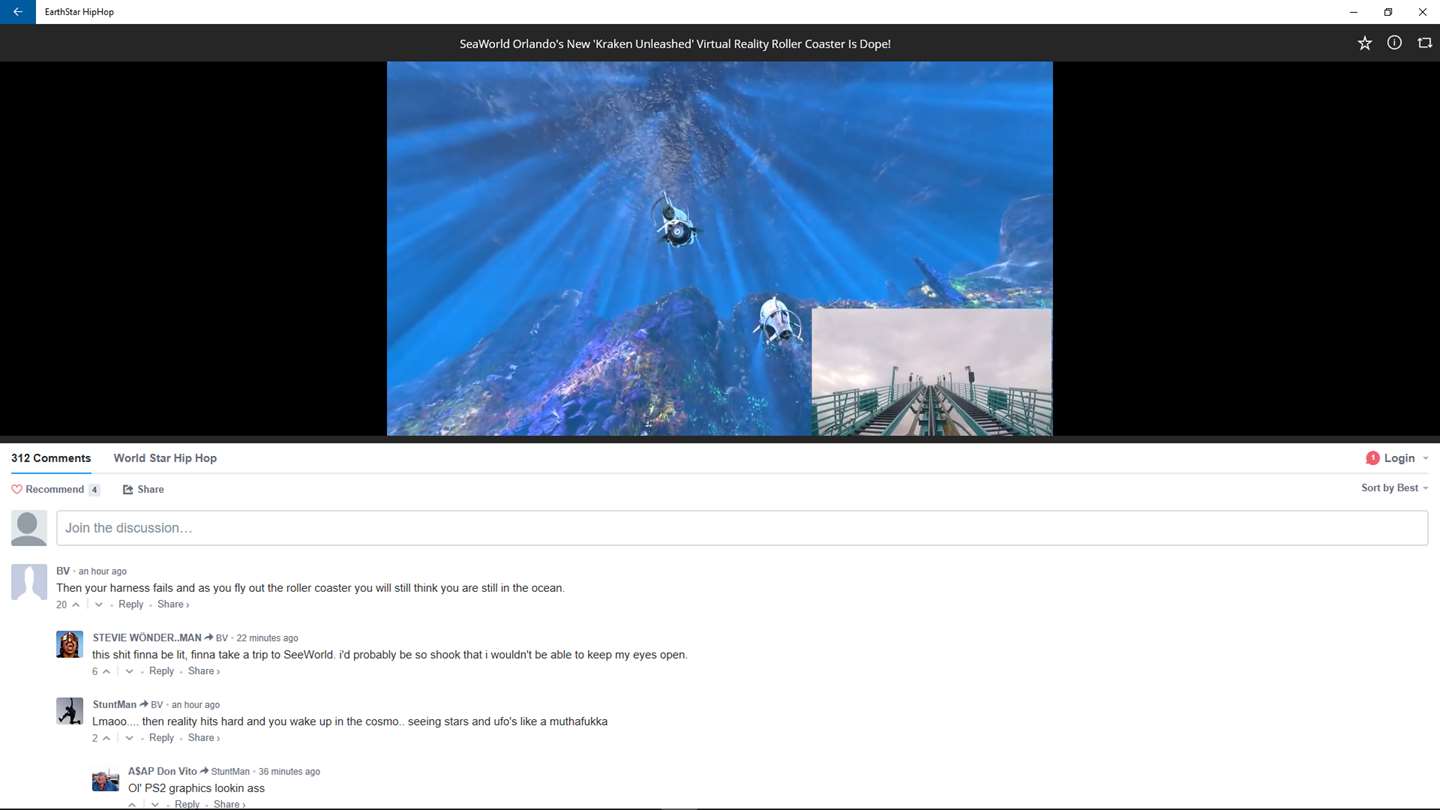Expand Share options on BV's comment
This screenshot has height=810, width=1440.
coord(173,604)
